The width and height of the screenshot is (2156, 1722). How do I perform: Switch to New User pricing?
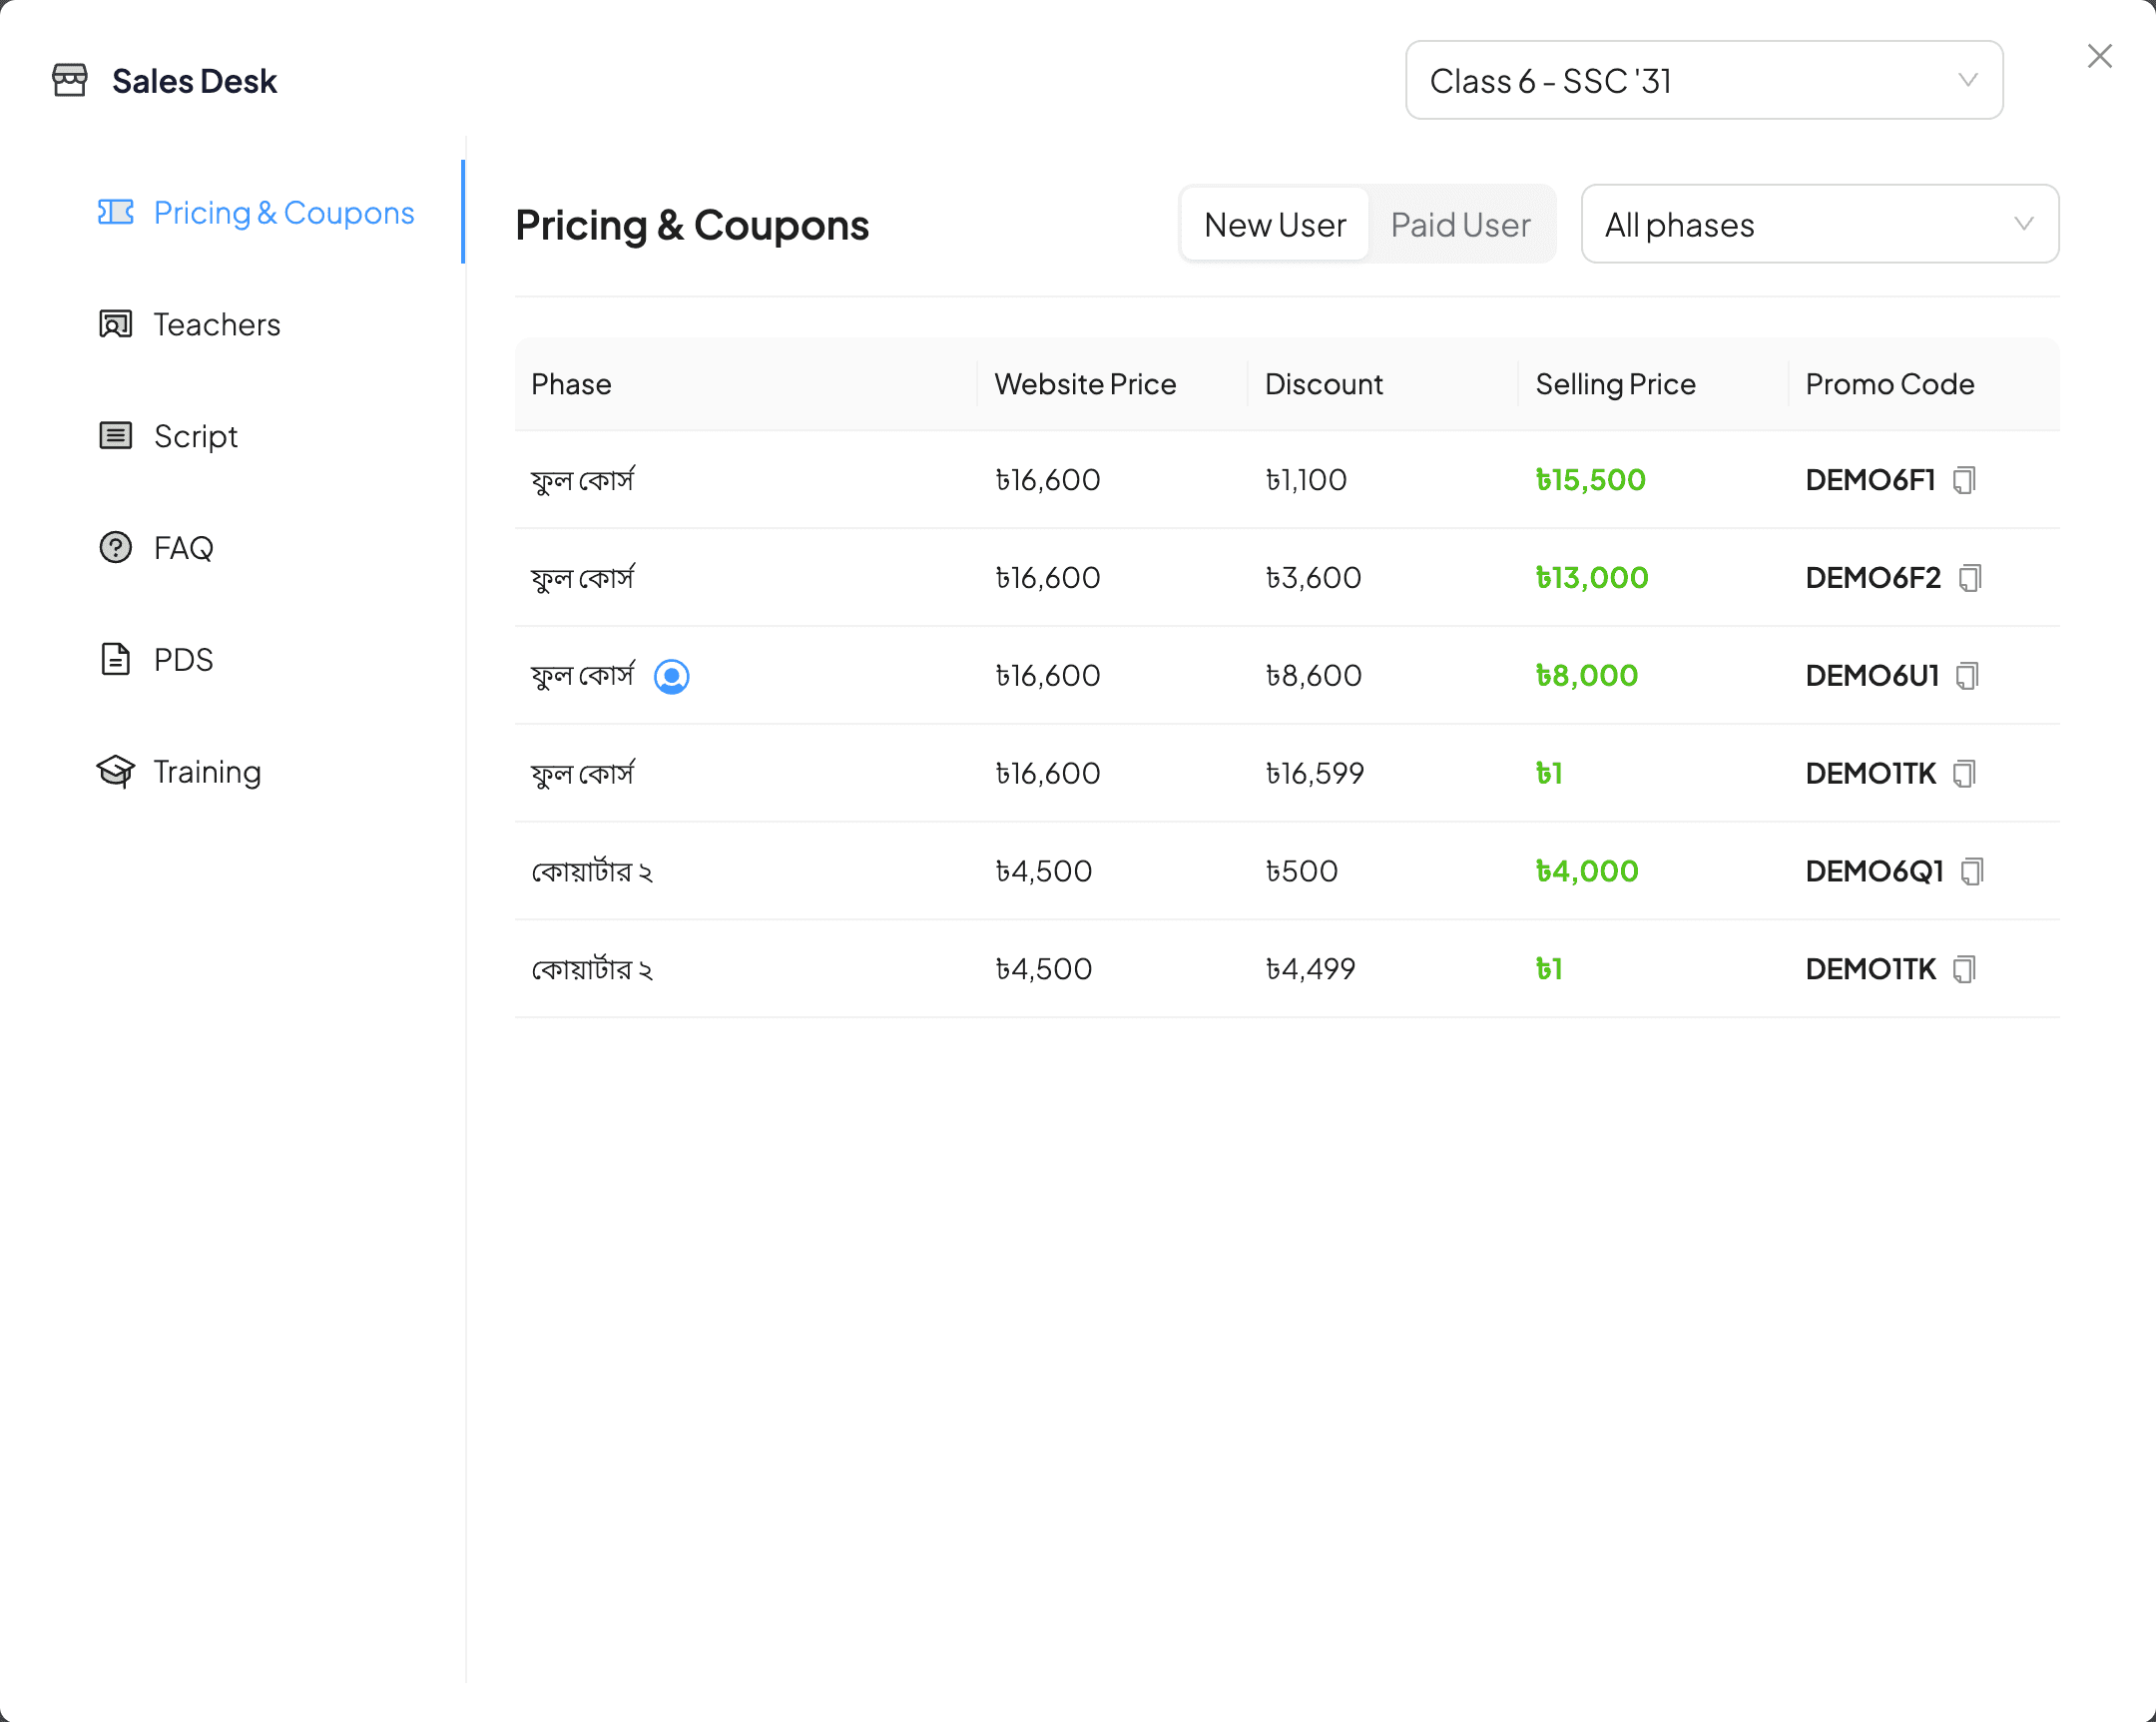1275,224
